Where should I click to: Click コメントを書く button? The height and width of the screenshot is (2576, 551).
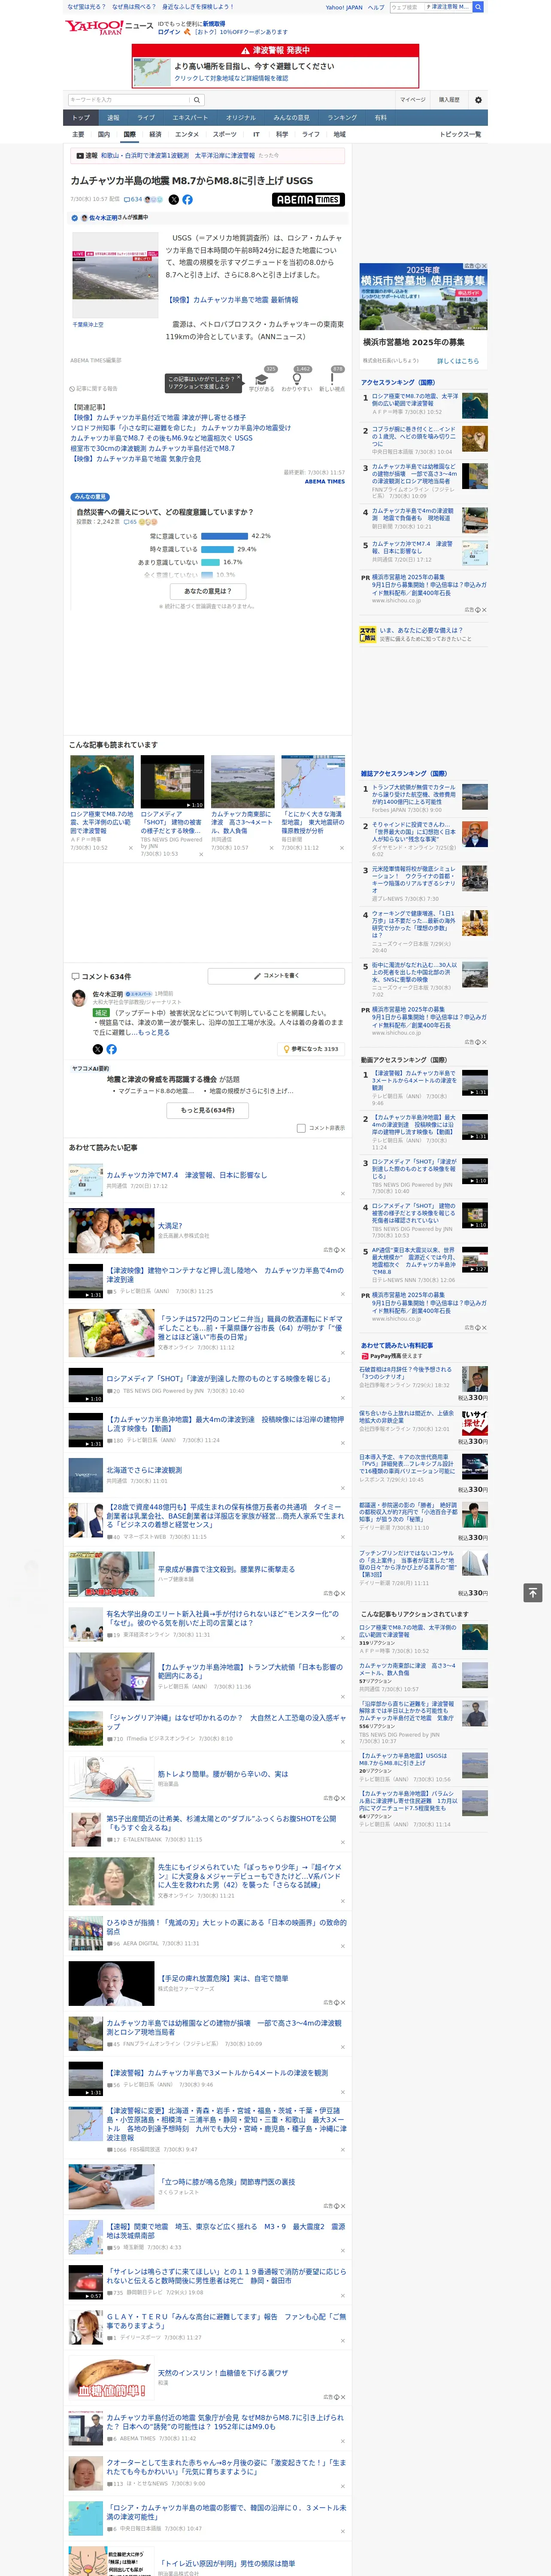click(276, 975)
